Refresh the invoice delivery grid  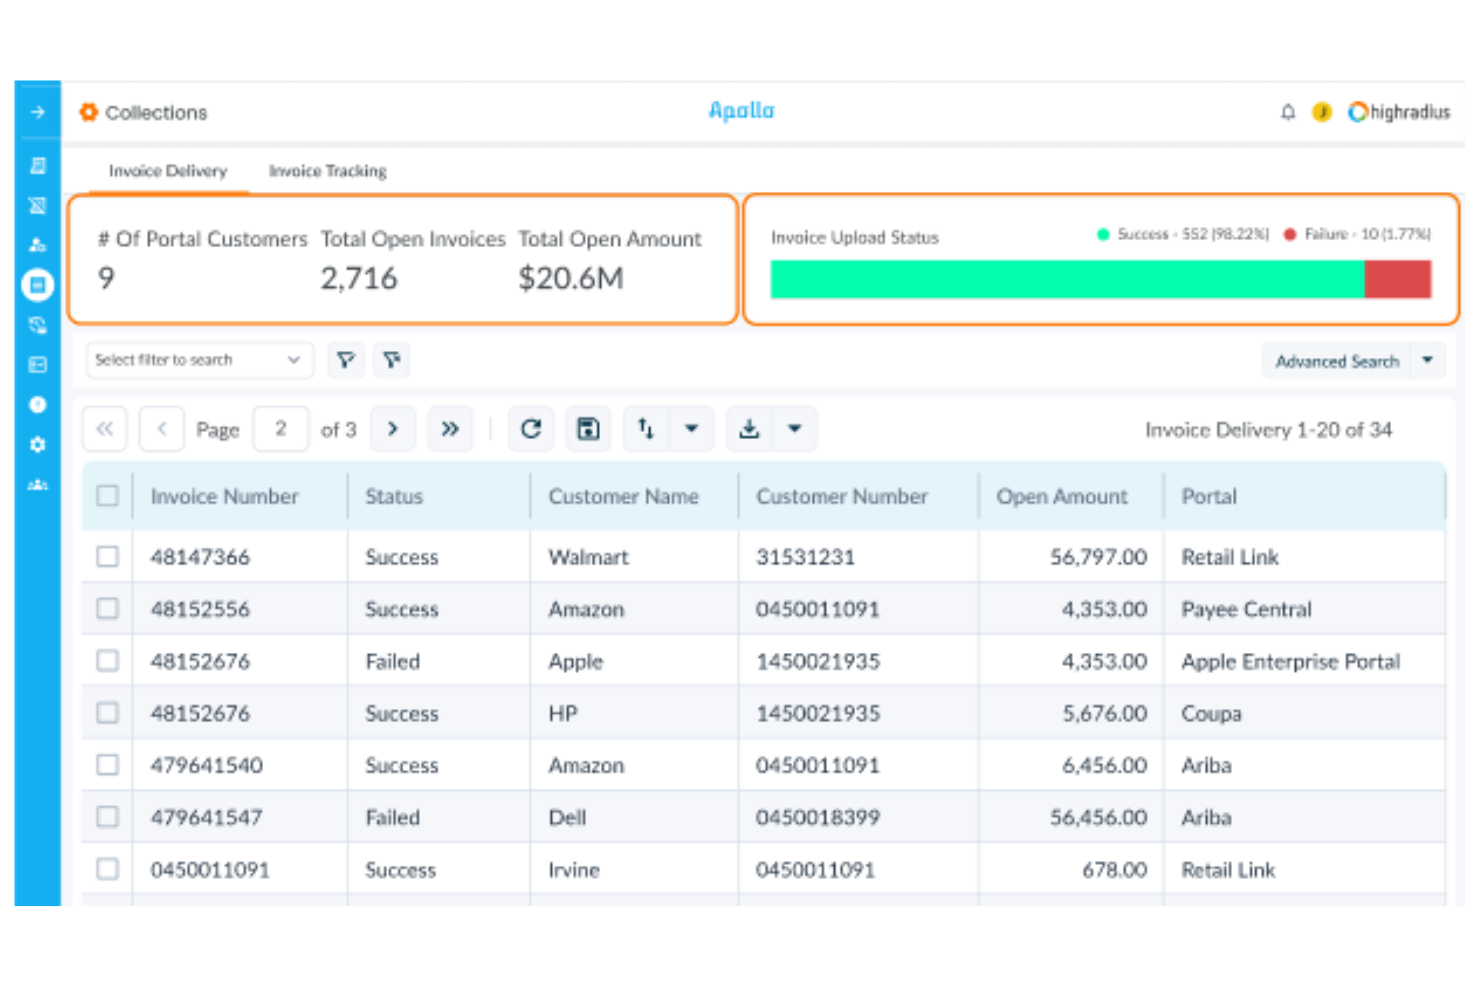[x=531, y=429]
